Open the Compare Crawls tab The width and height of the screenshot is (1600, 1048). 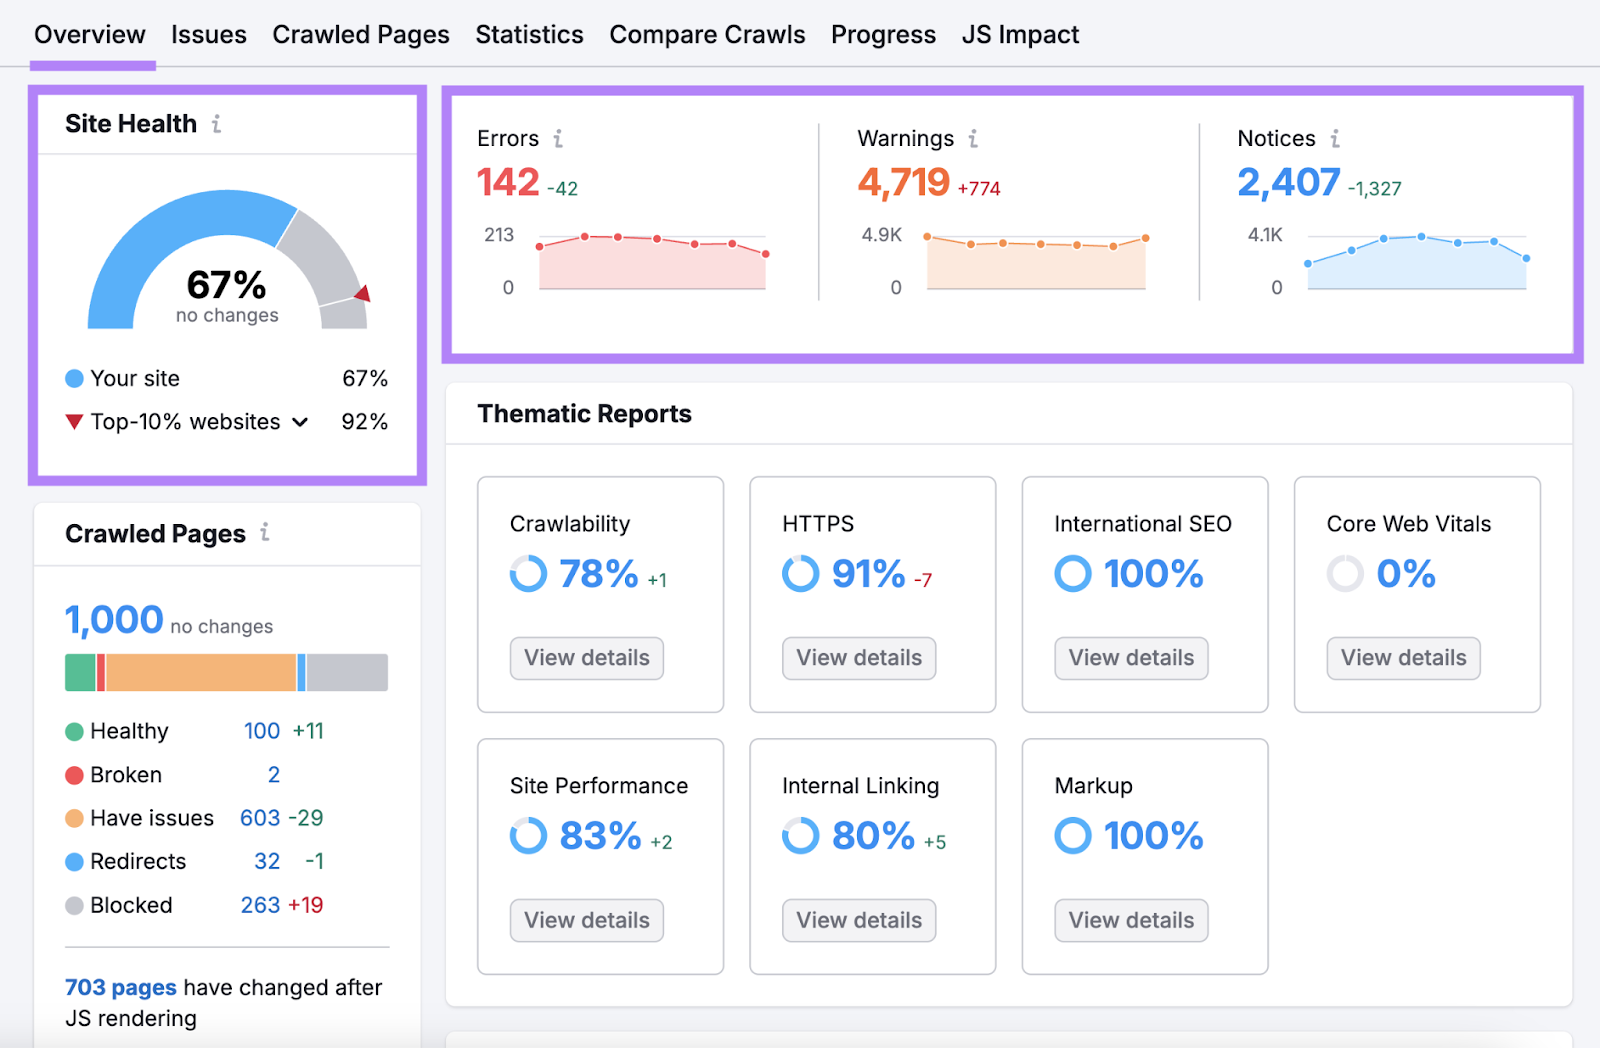[x=707, y=35]
